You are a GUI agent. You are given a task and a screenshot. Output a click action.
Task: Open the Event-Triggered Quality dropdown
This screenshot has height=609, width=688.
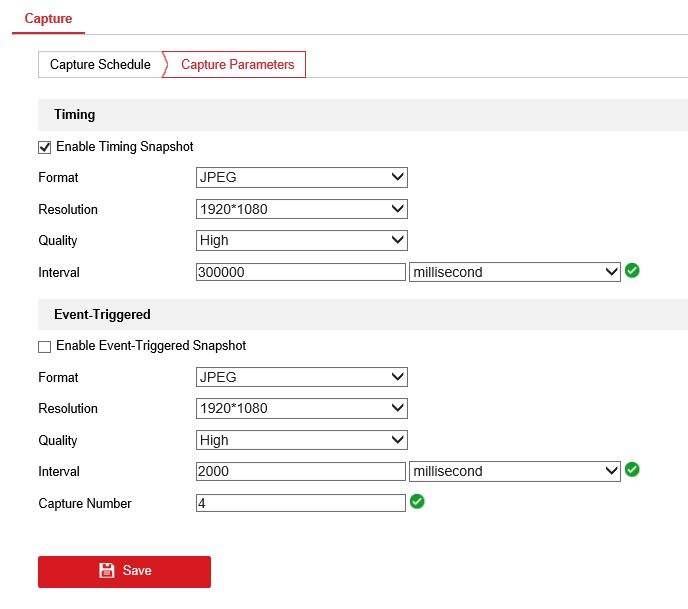tap(301, 440)
